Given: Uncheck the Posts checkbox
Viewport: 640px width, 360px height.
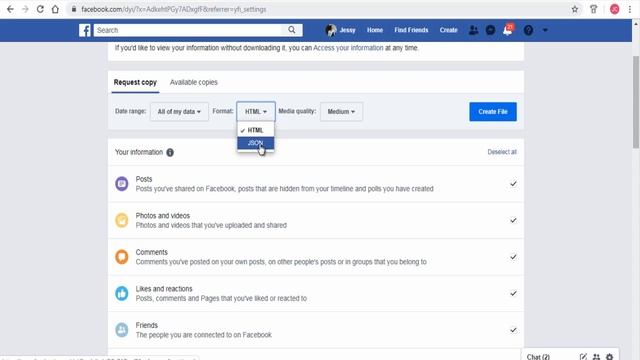Looking at the screenshot, I should click(x=513, y=184).
